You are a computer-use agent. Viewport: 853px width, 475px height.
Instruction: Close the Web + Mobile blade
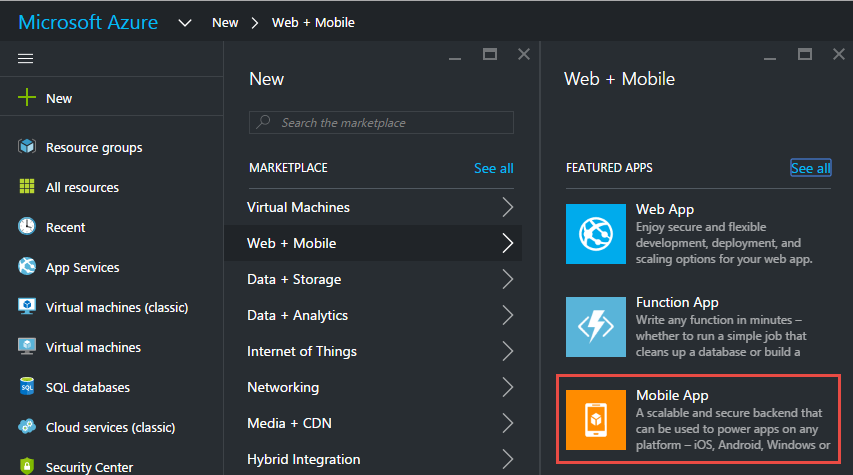839,54
